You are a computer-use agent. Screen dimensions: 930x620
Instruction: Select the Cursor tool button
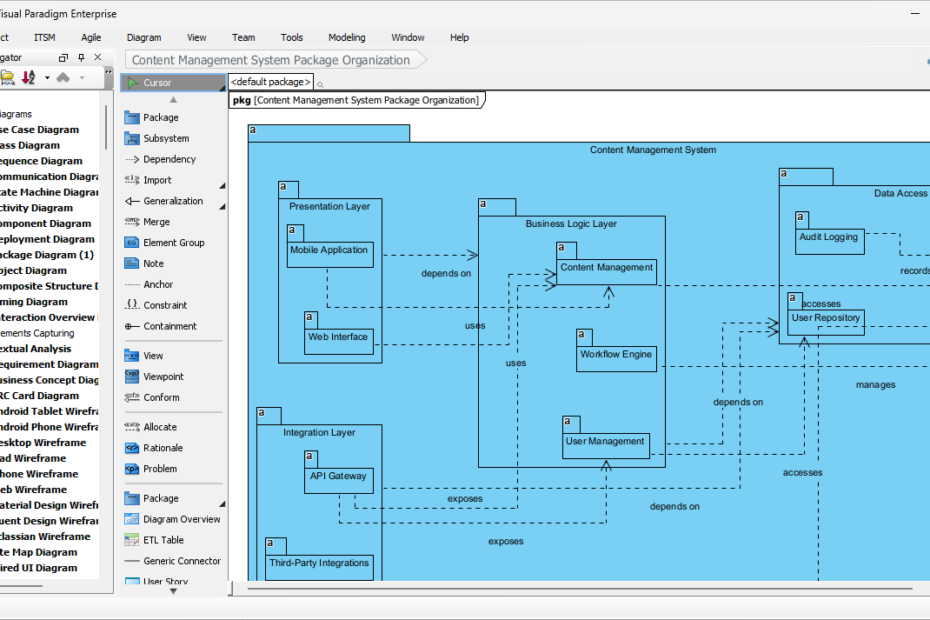(x=160, y=82)
